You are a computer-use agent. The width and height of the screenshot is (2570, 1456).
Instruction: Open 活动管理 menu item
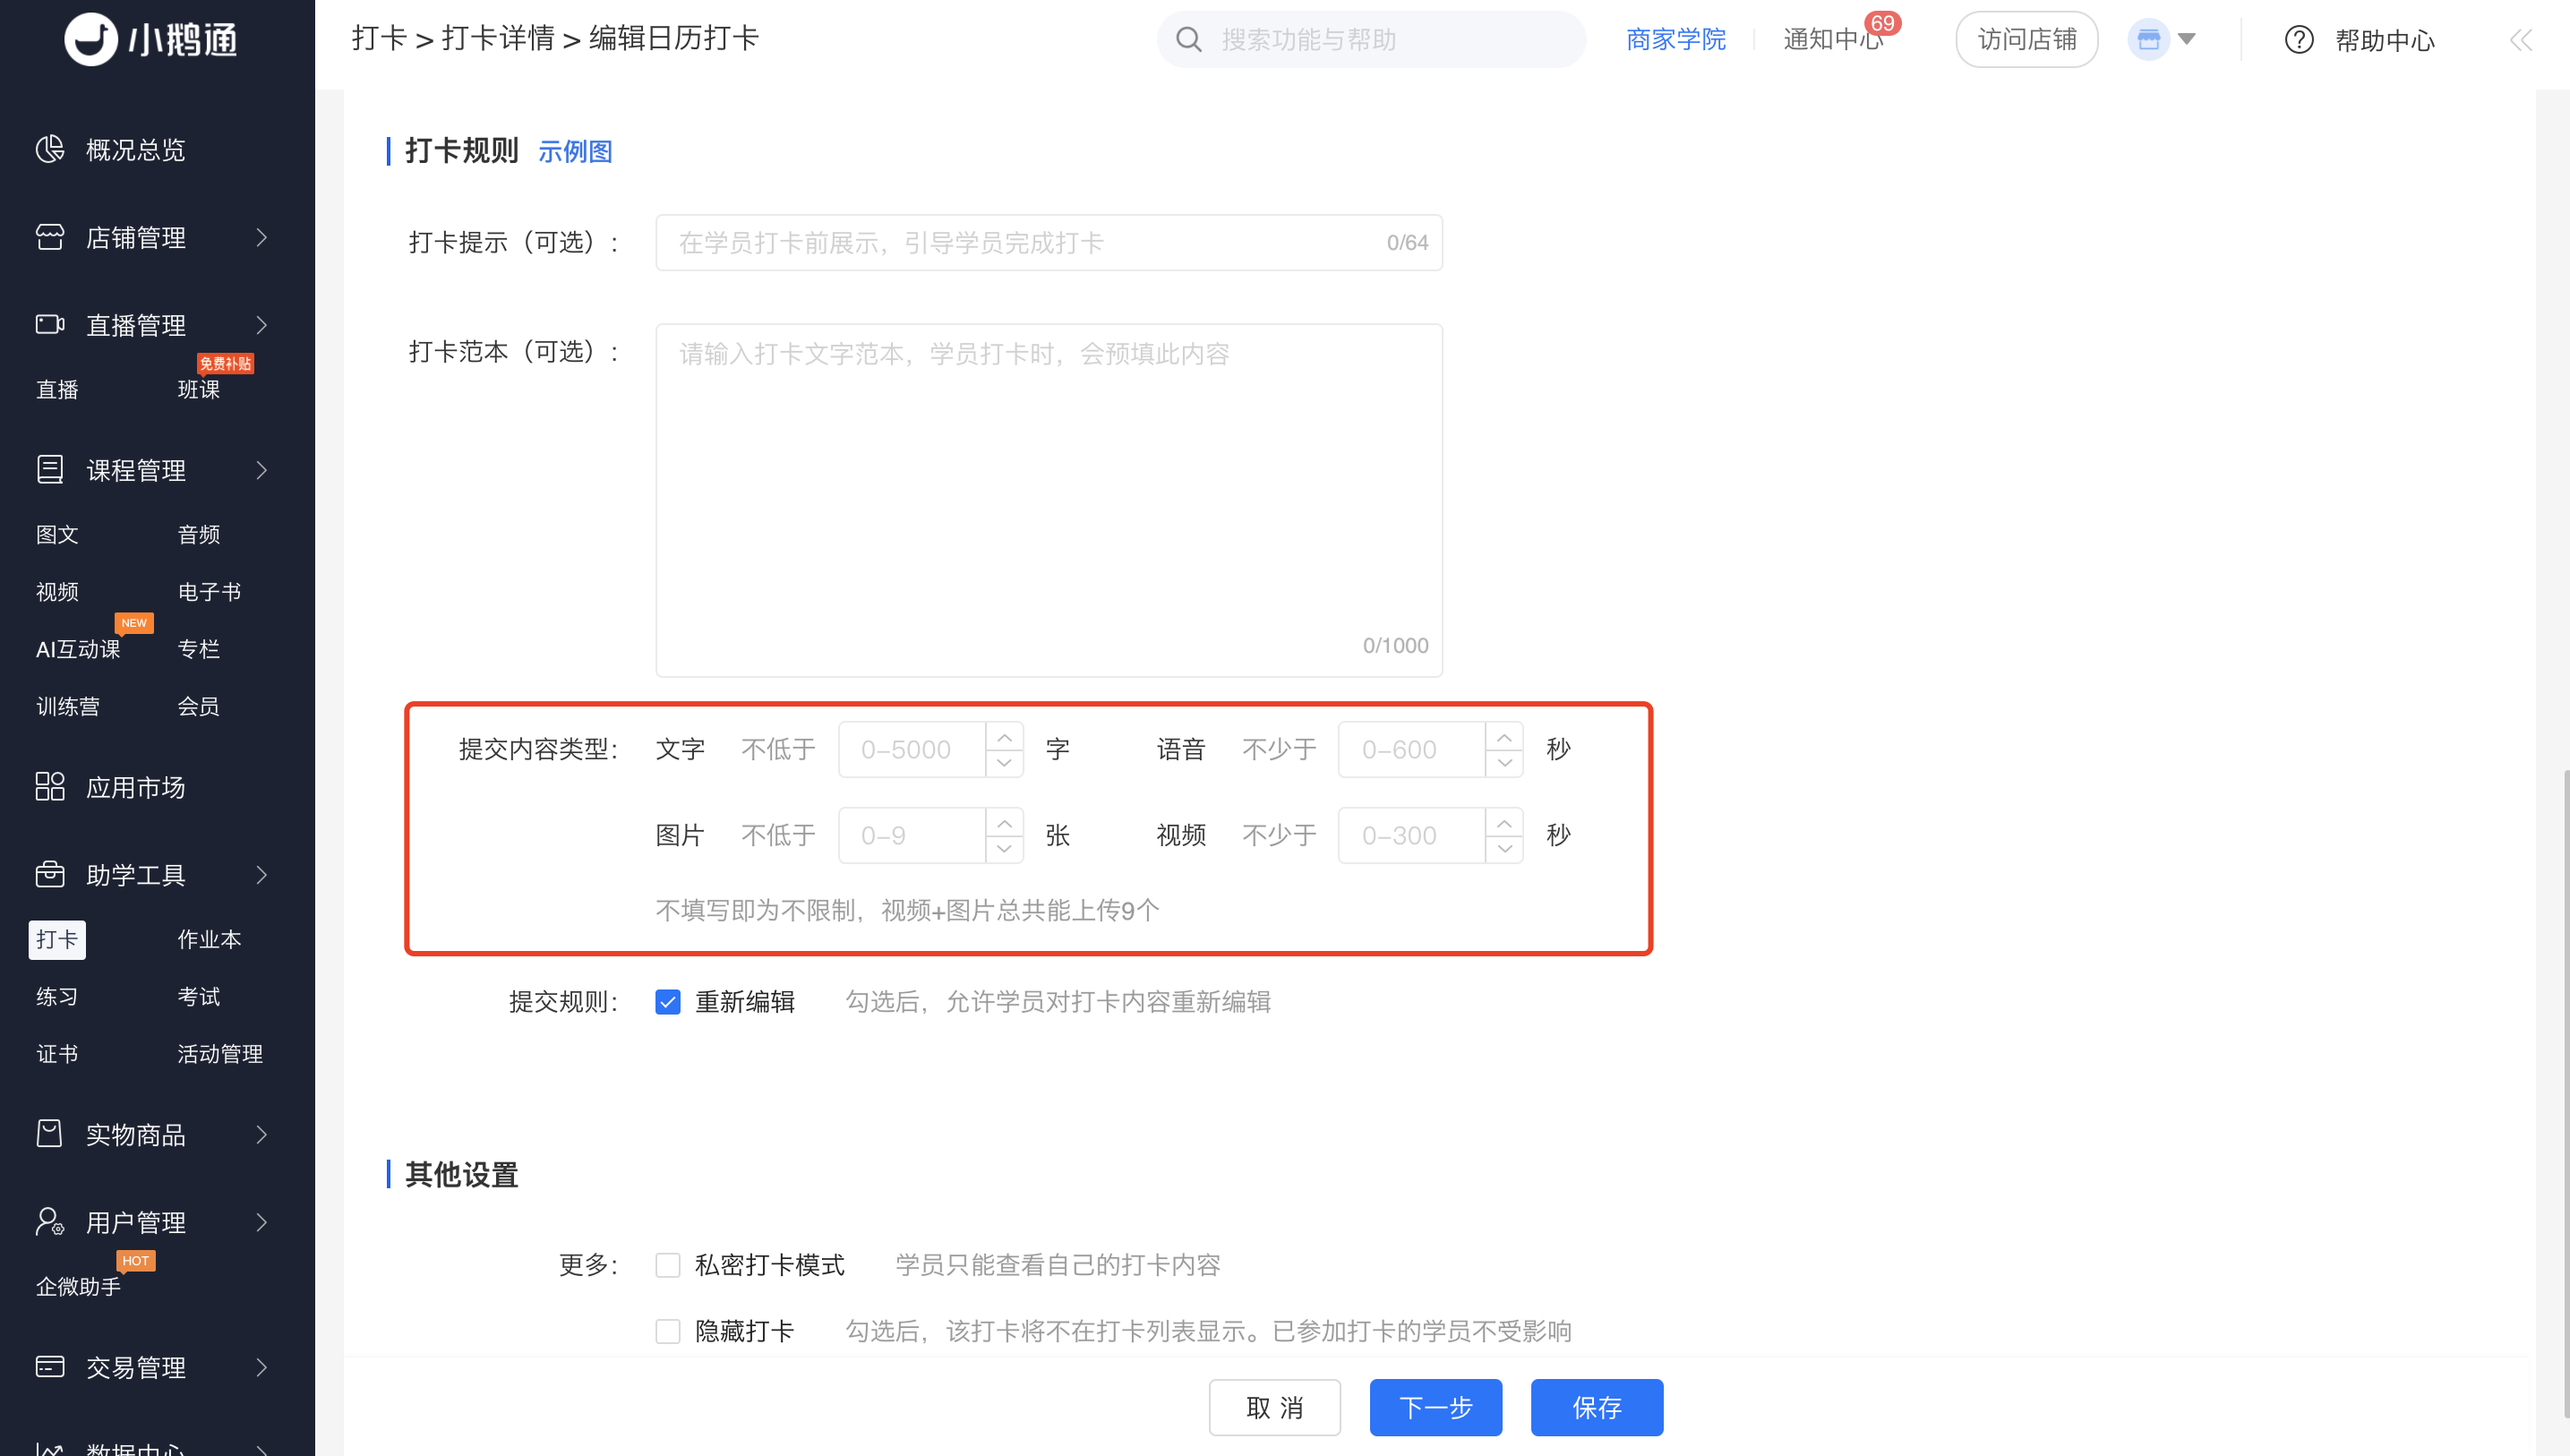(x=220, y=1052)
